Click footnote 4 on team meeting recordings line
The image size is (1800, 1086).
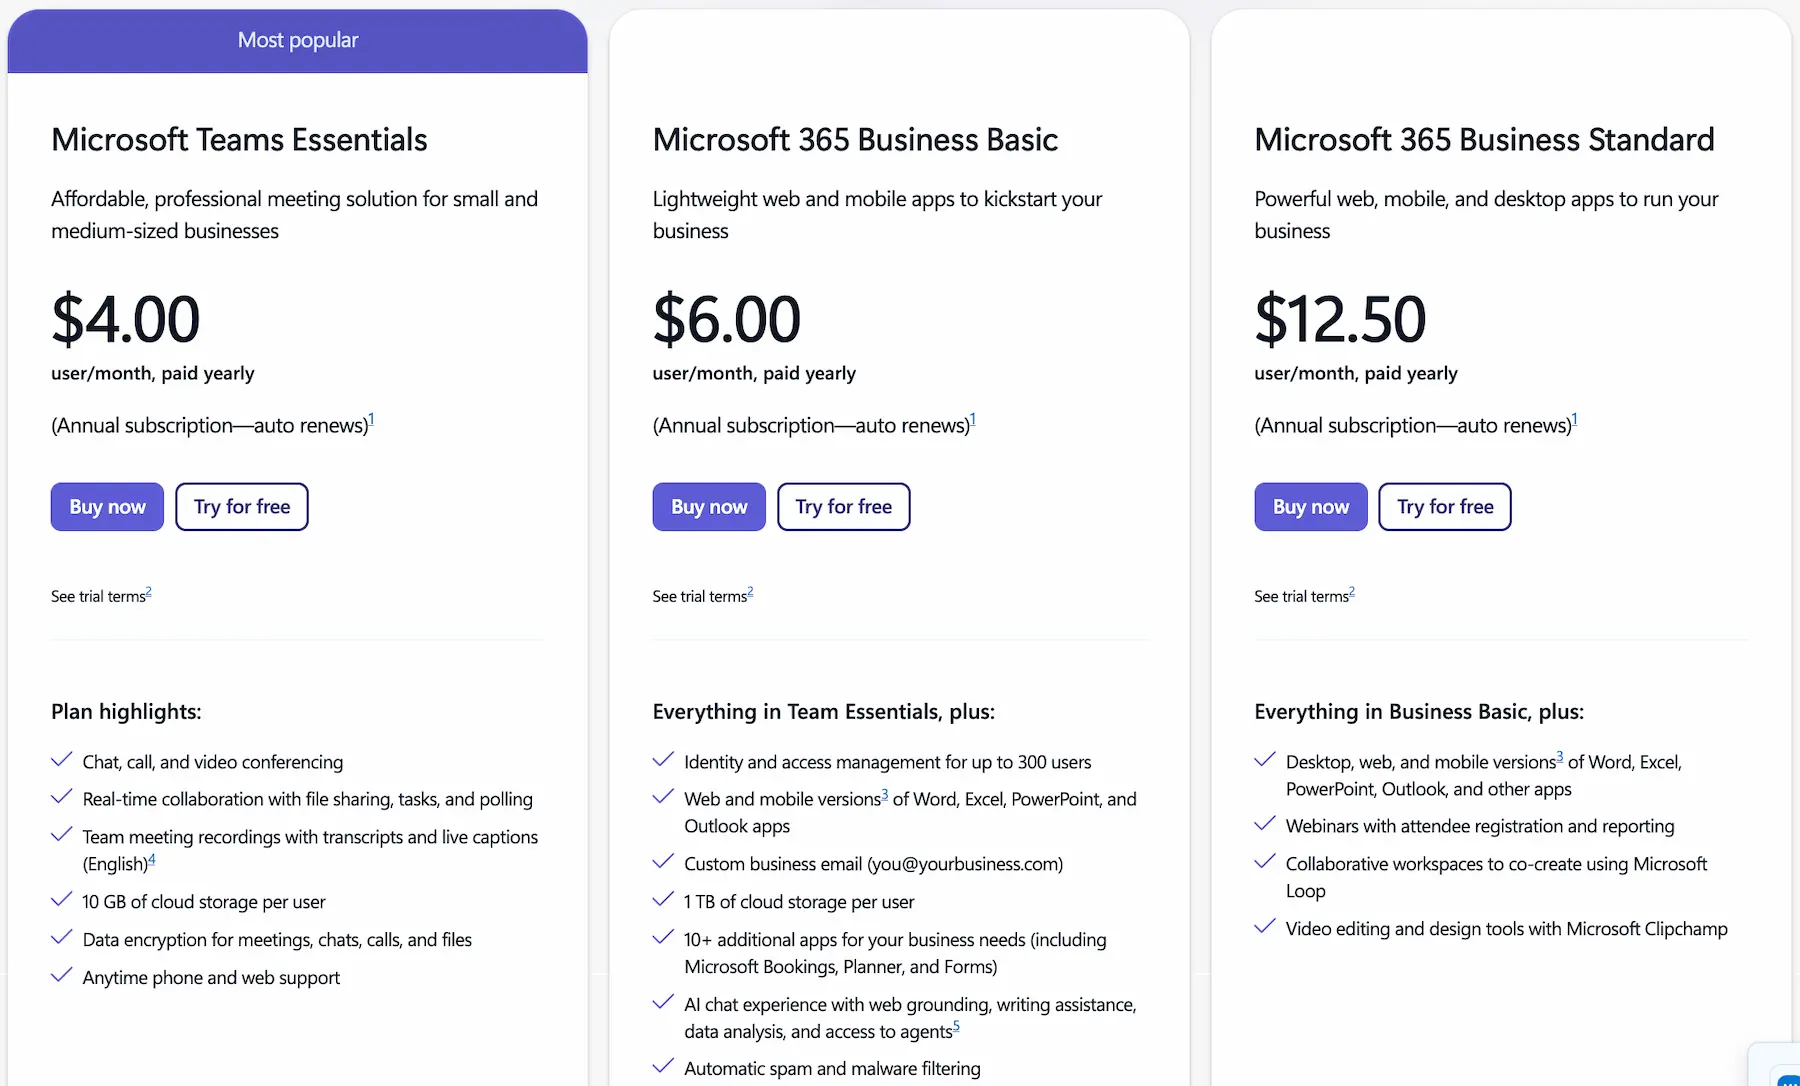[152, 857]
